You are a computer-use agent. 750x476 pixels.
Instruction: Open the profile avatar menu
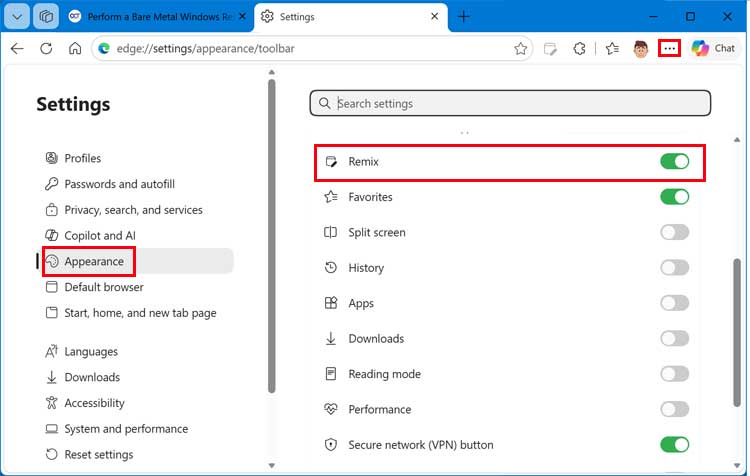(x=640, y=49)
